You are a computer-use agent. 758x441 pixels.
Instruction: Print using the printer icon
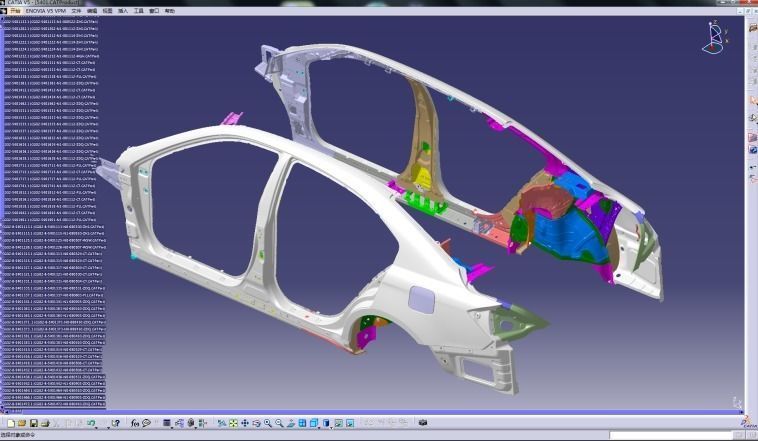coord(45,423)
